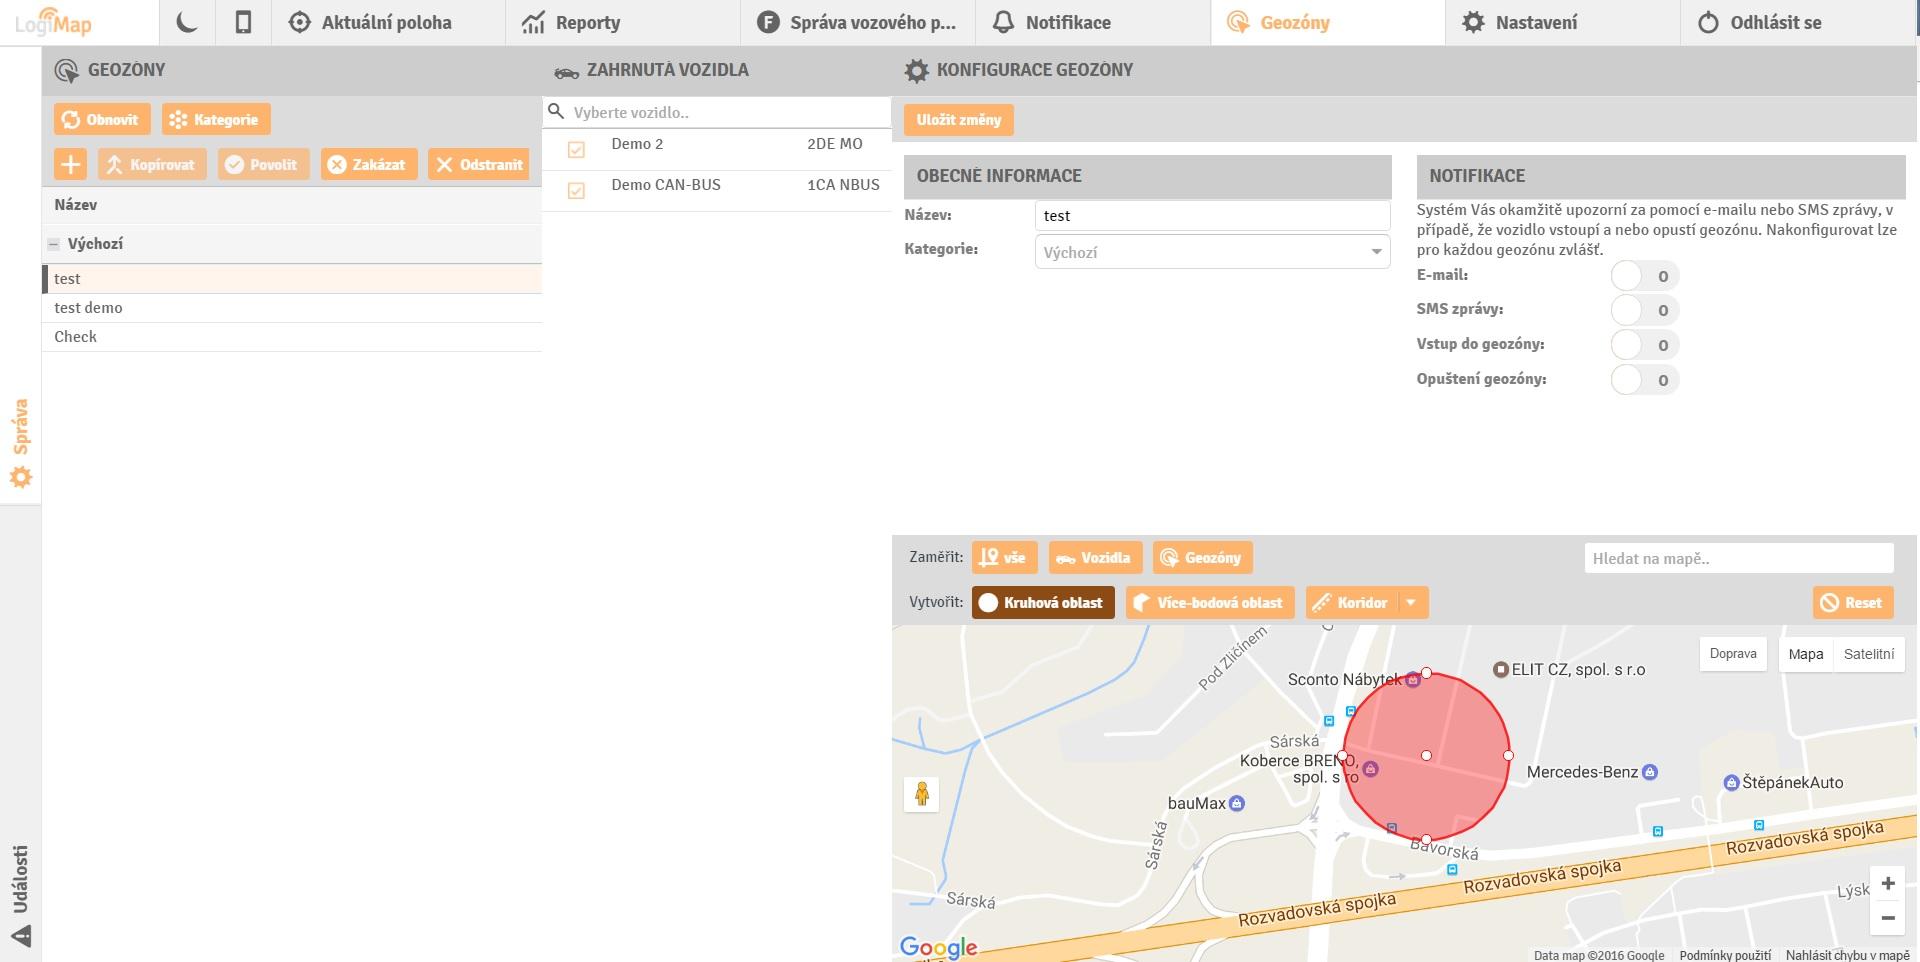This screenshot has height=962, width=1920.
Task: Click the Mercedes-Benz map marker
Action: point(1650,772)
